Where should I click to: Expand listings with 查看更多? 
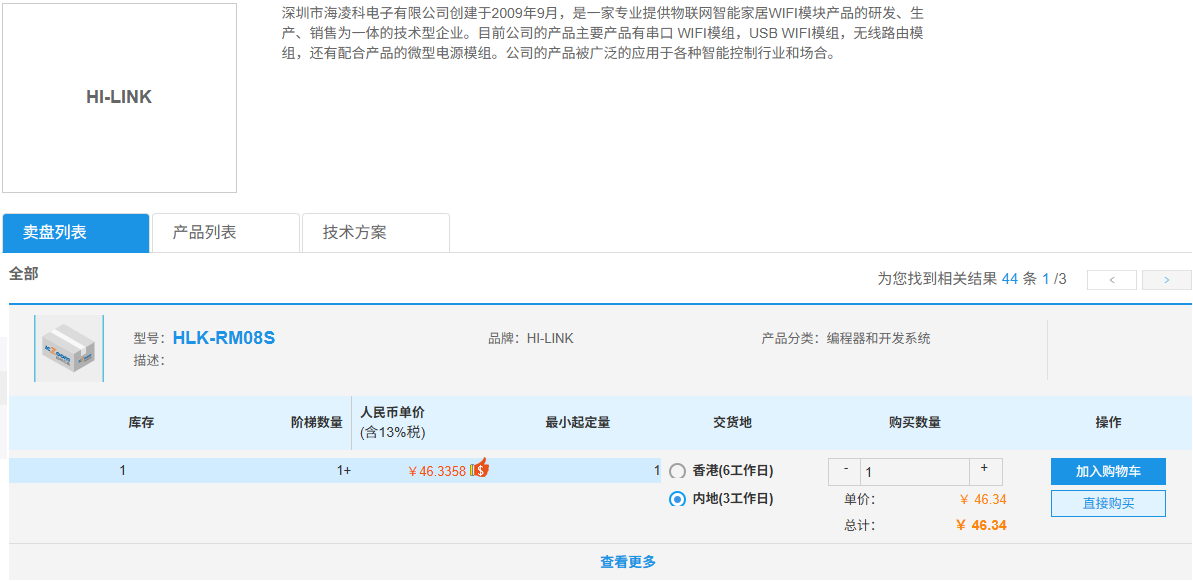tap(628, 562)
